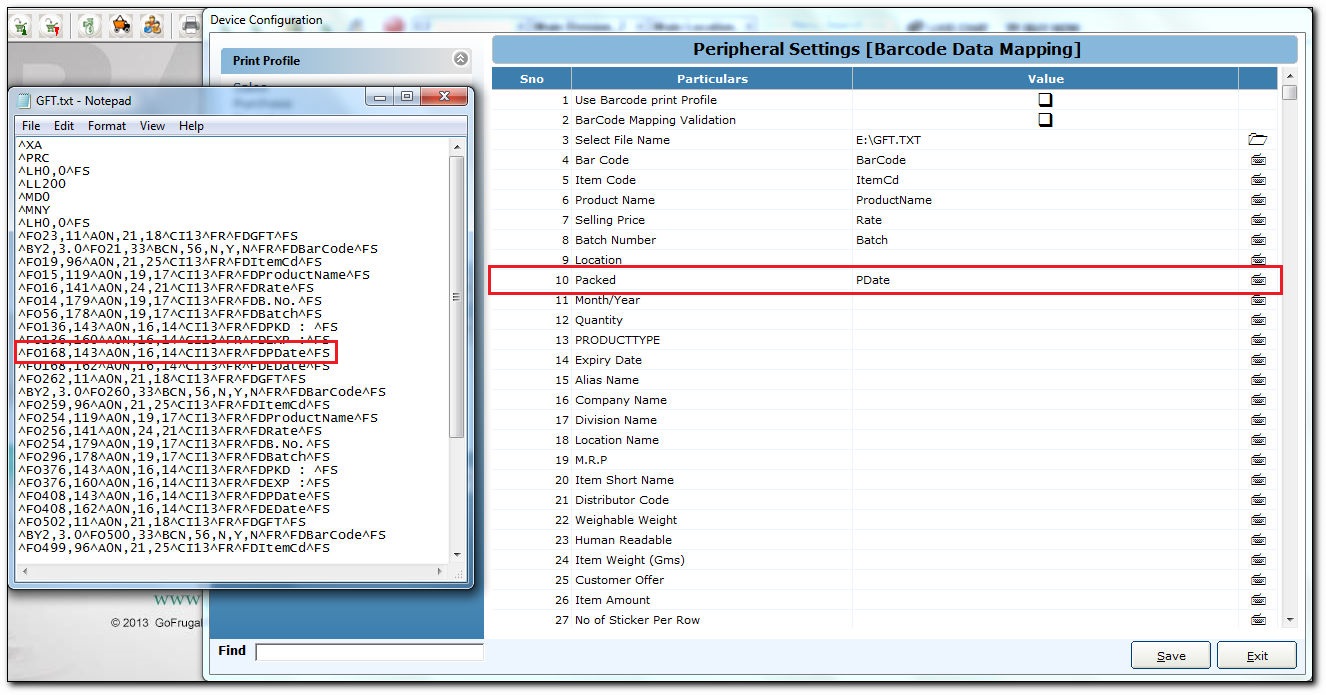1326x695 pixels.
Task: Click keyboard icon in PRODUCTTYPE row
Action: pyautogui.click(x=1258, y=340)
